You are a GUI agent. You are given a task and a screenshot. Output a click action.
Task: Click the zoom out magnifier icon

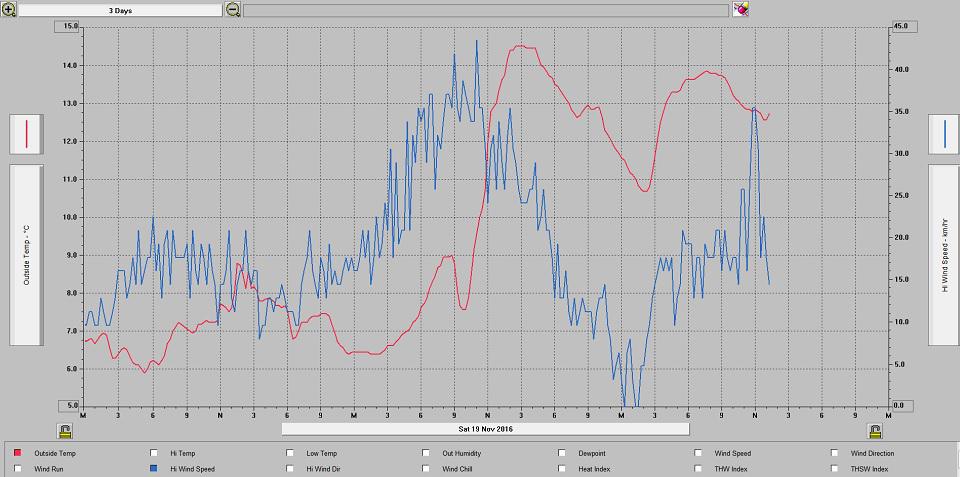click(x=232, y=9)
